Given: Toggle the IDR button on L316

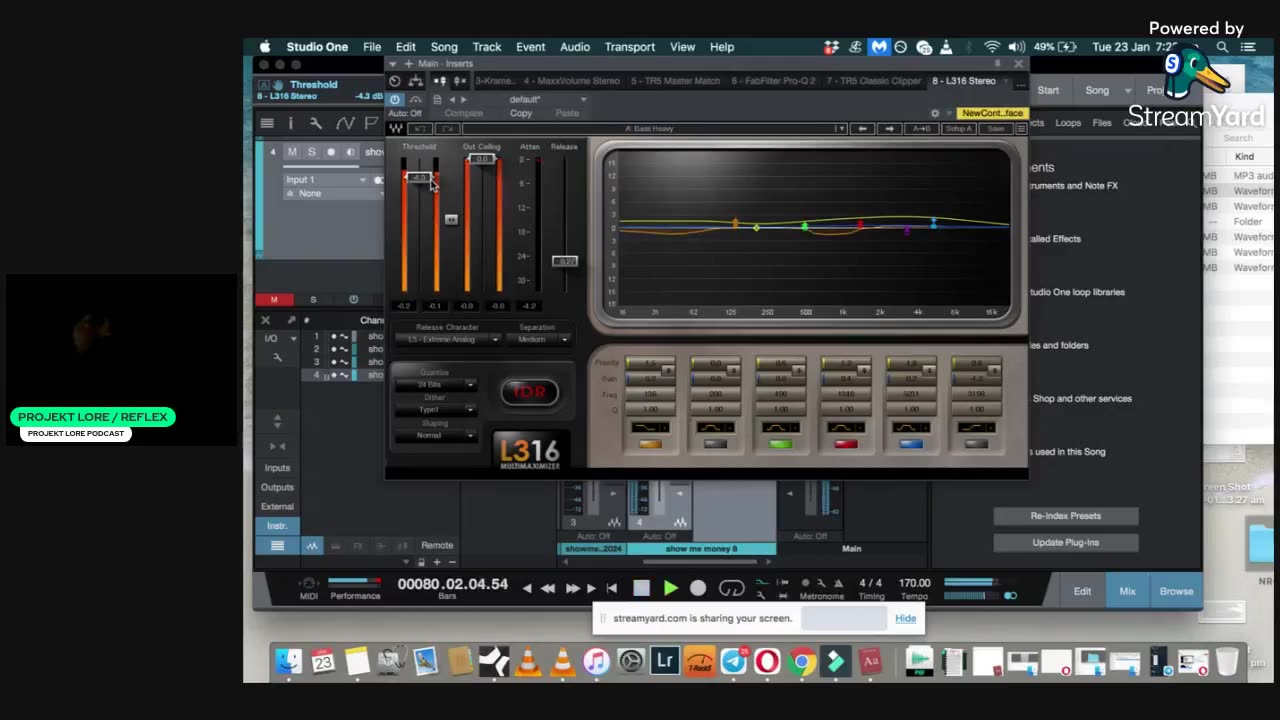Looking at the screenshot, I should pos(529,392).
